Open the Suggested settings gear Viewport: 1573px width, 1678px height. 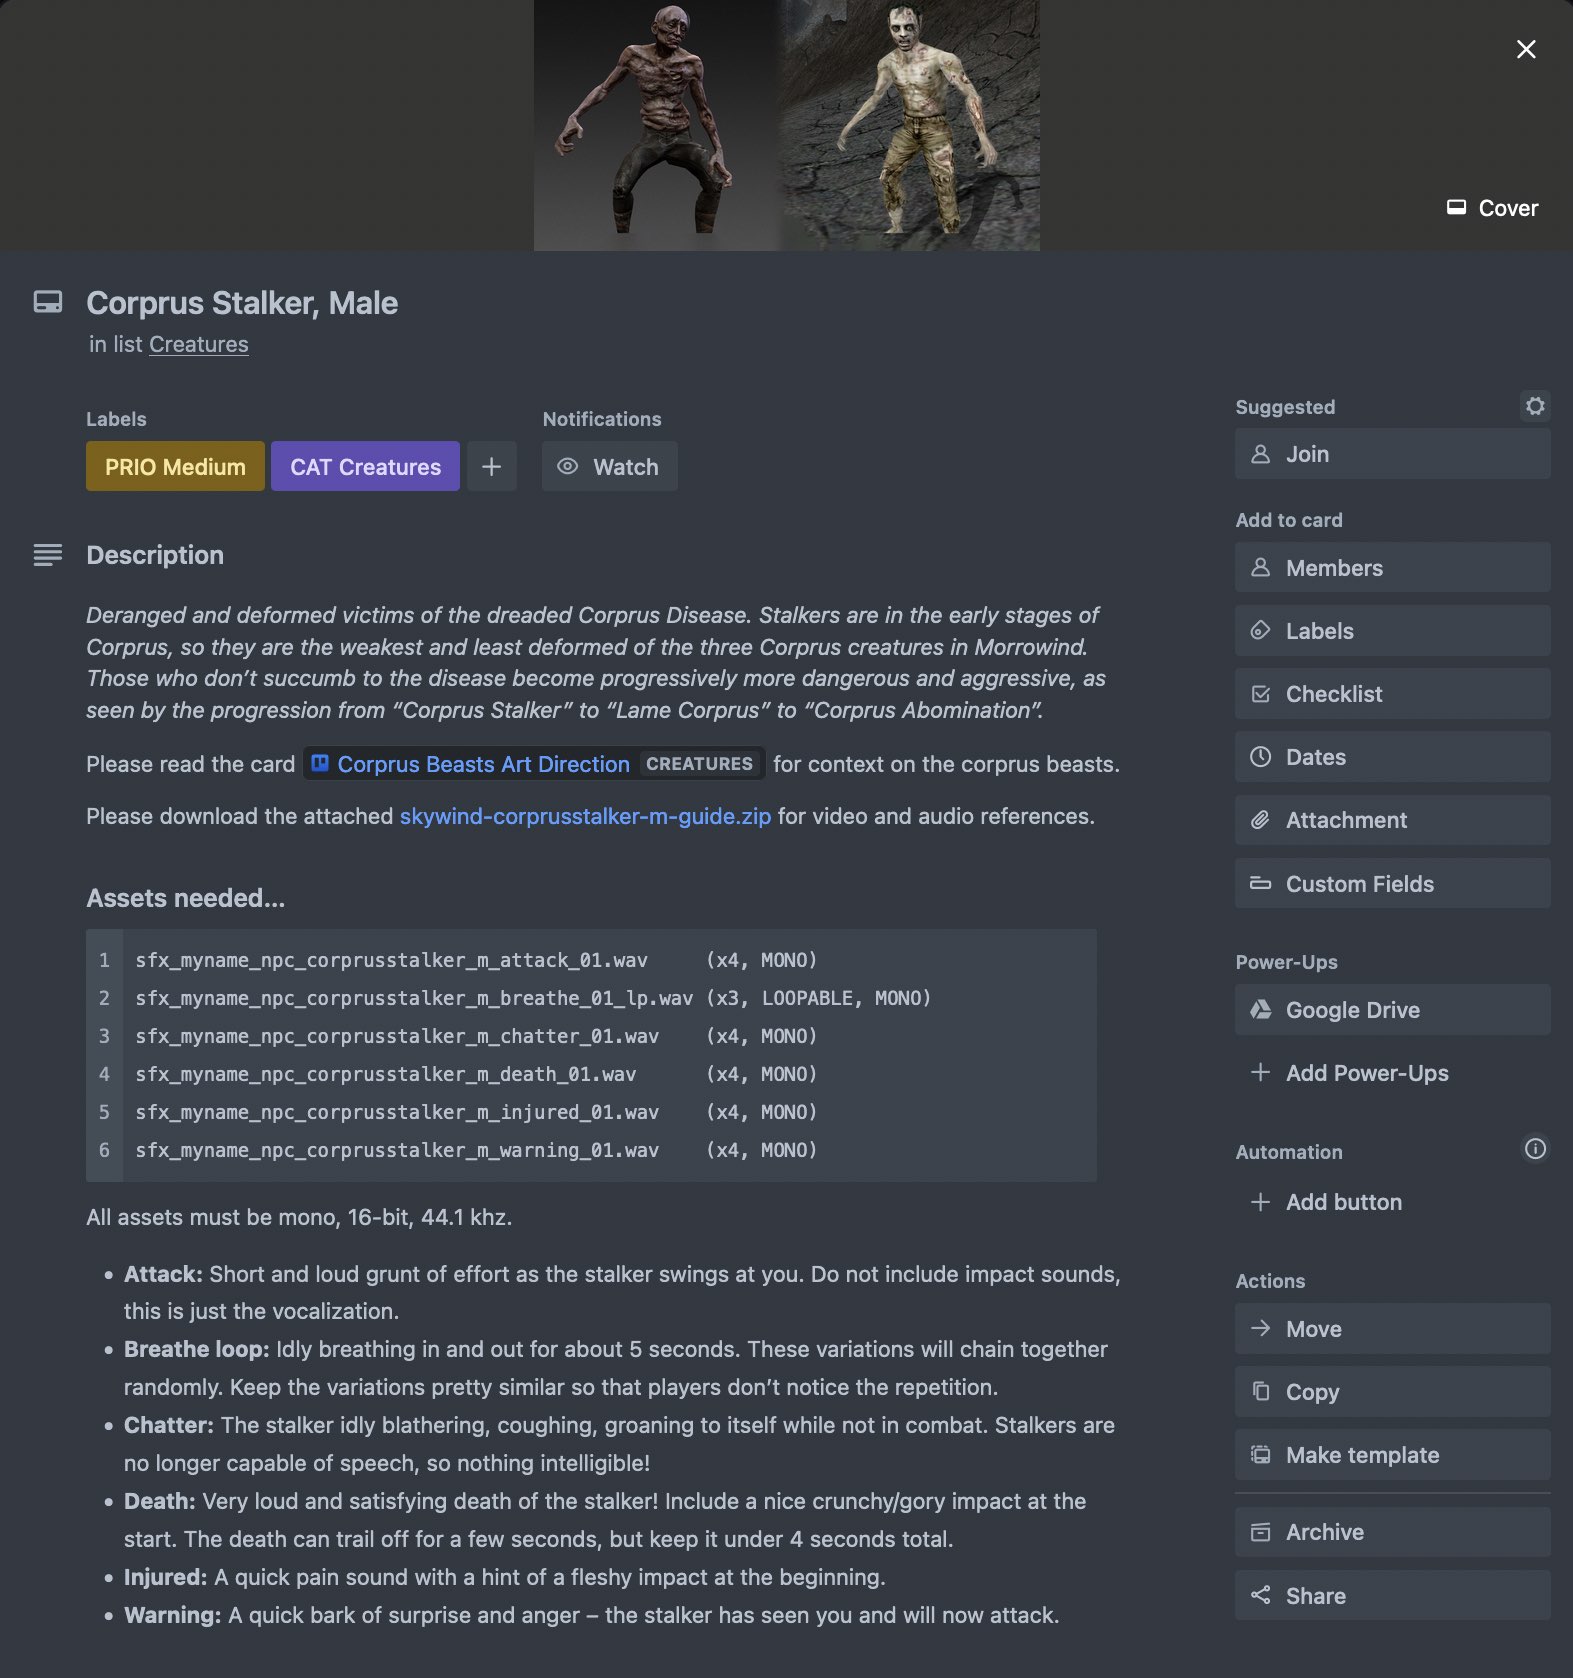click(x=1535, y=406)
